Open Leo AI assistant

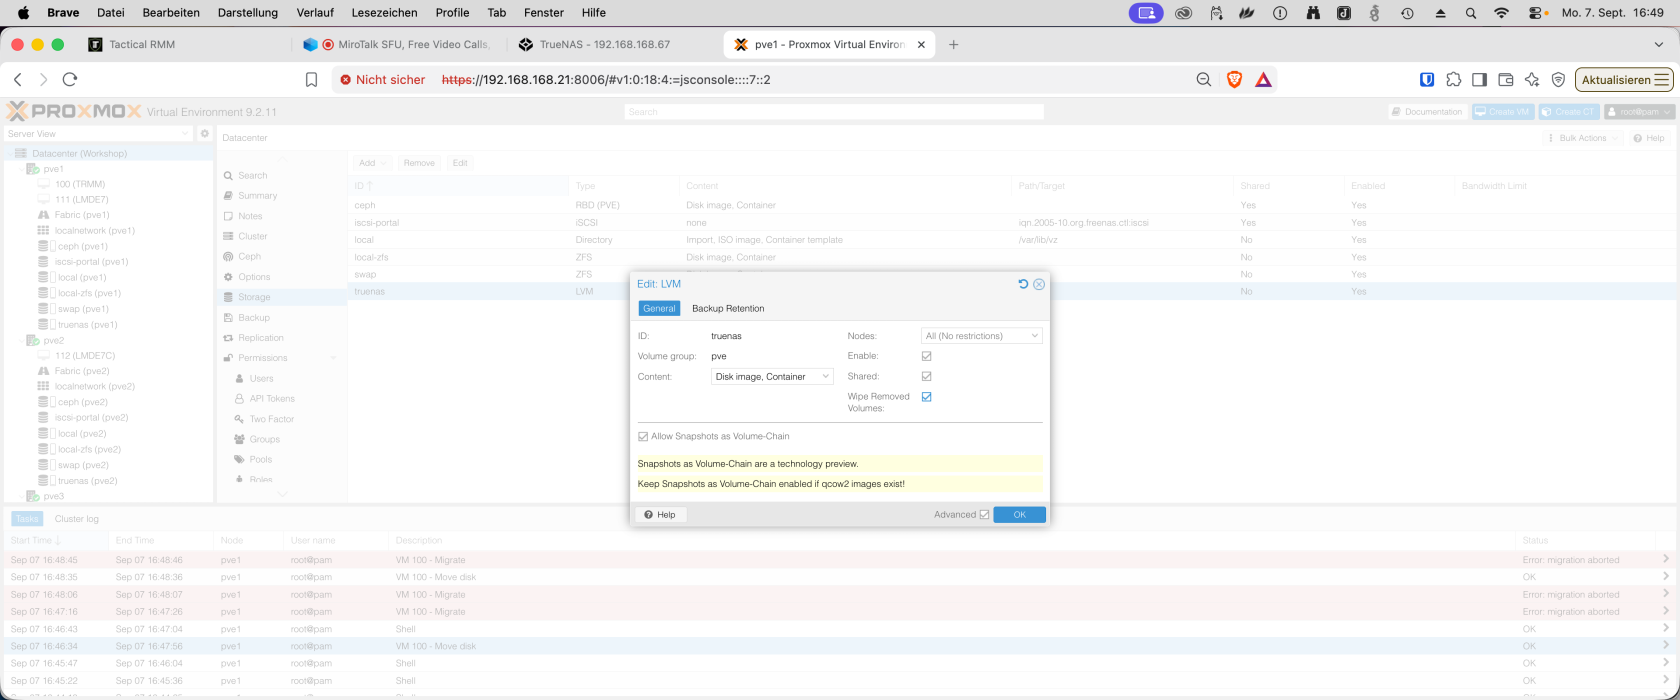tap(1532, 79)
